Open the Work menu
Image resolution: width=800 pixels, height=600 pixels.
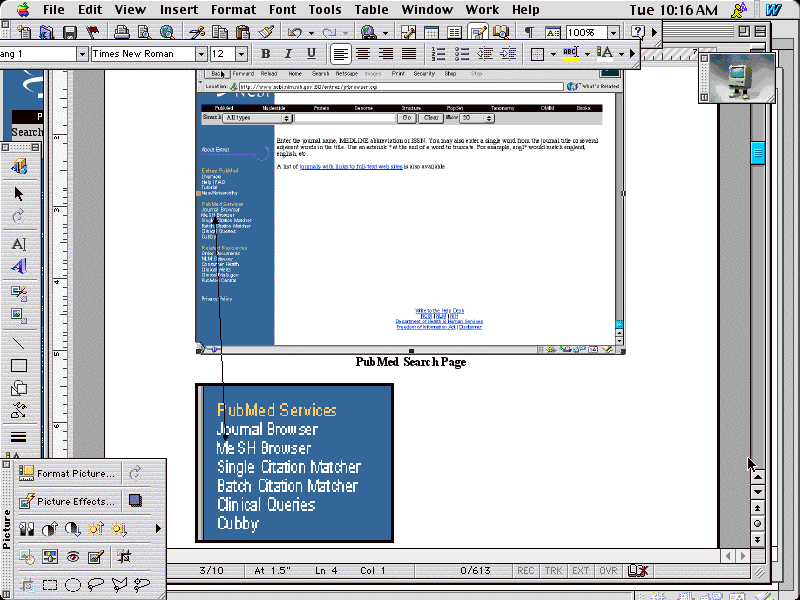(x=482, y=10)
